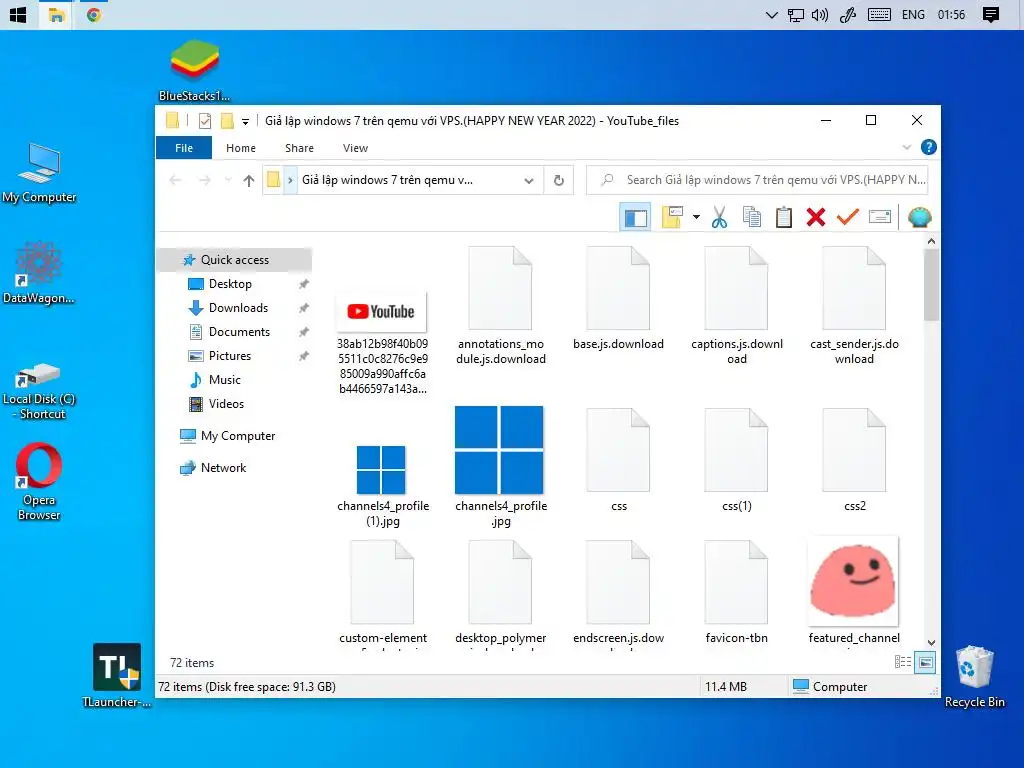
Task: Select css(1) file
Action: pos(736,460)
